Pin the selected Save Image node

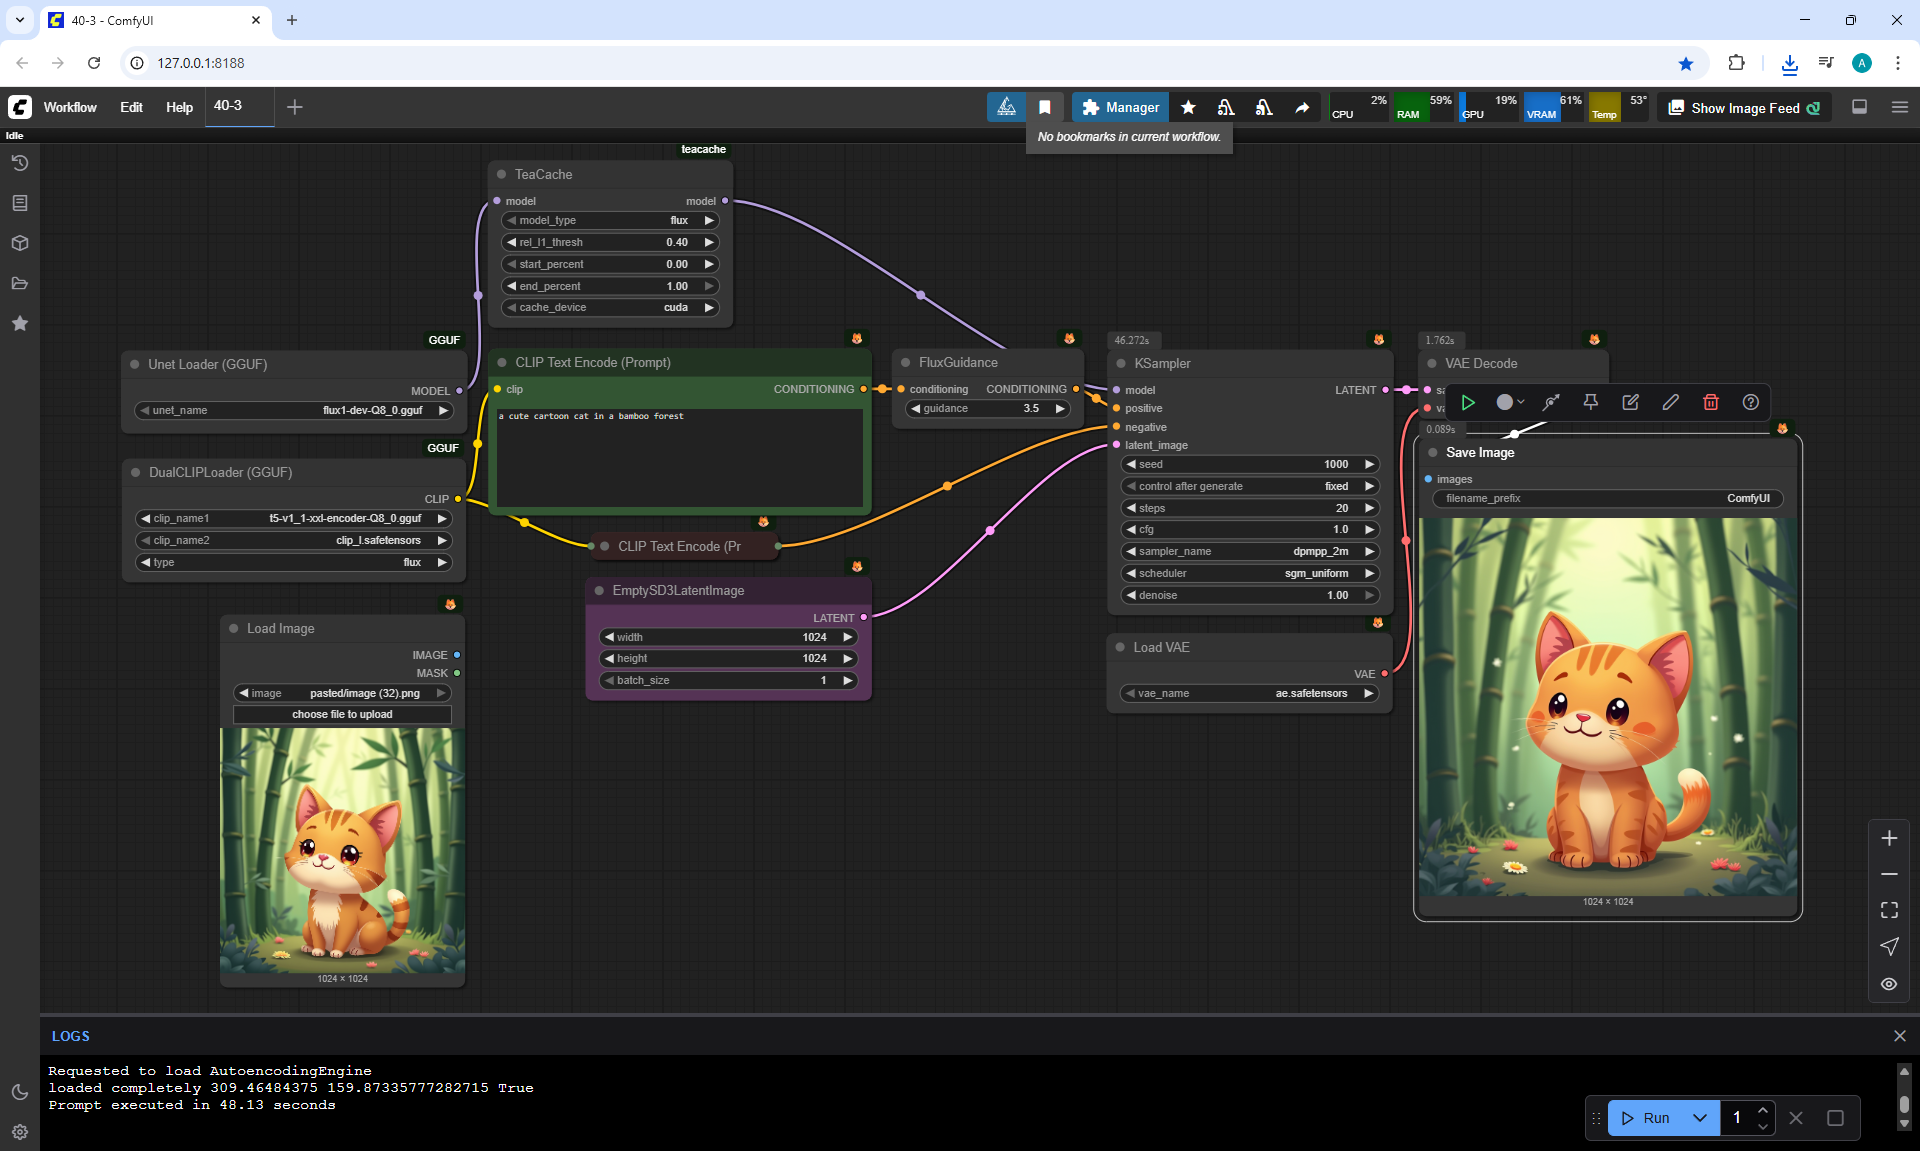coord(1590,402)
